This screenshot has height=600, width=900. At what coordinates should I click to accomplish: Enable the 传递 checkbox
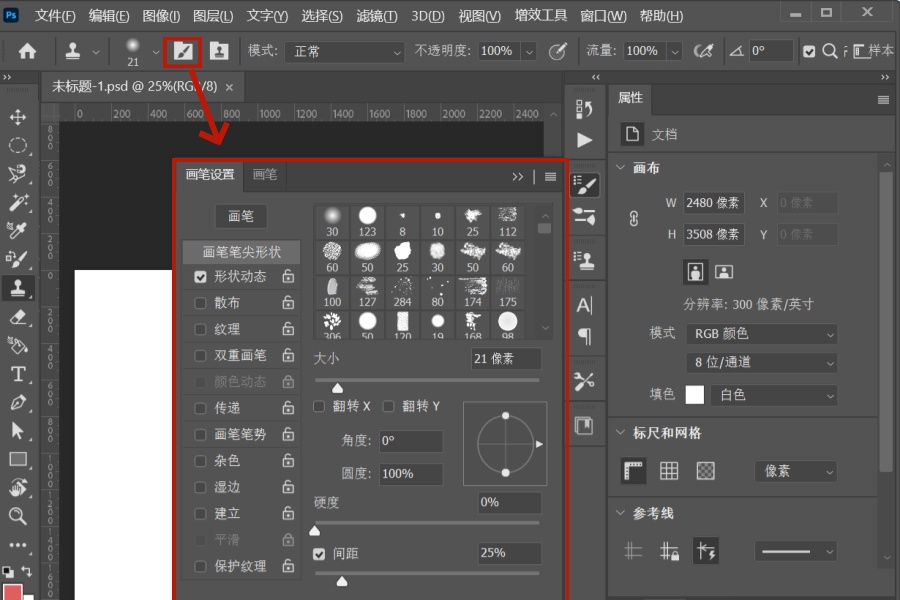200,408
